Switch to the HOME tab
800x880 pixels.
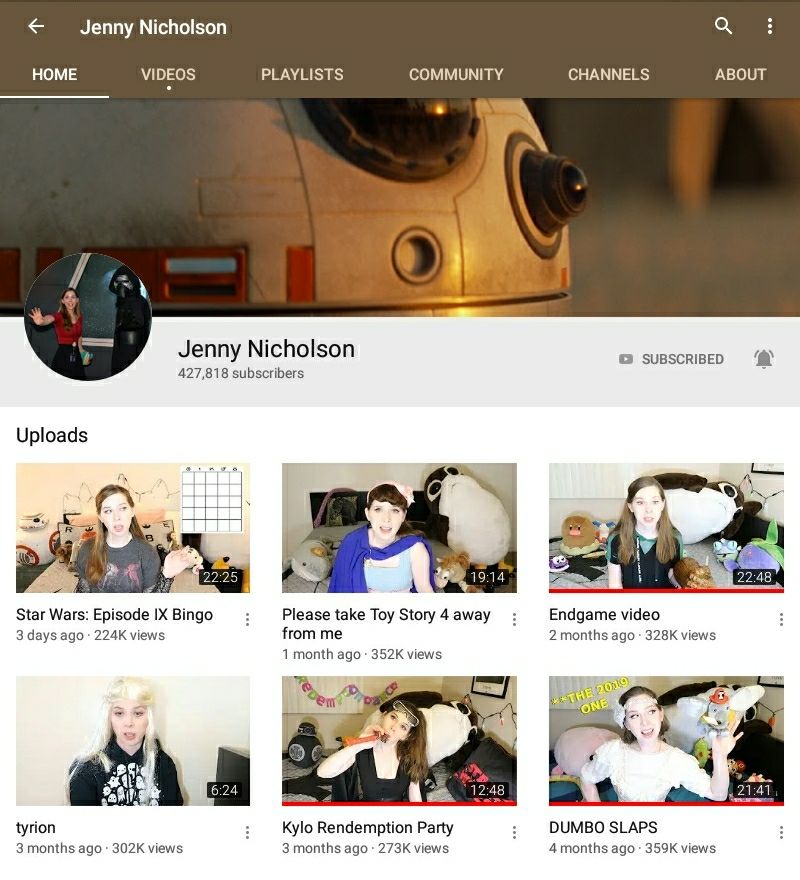pos(54,75)
